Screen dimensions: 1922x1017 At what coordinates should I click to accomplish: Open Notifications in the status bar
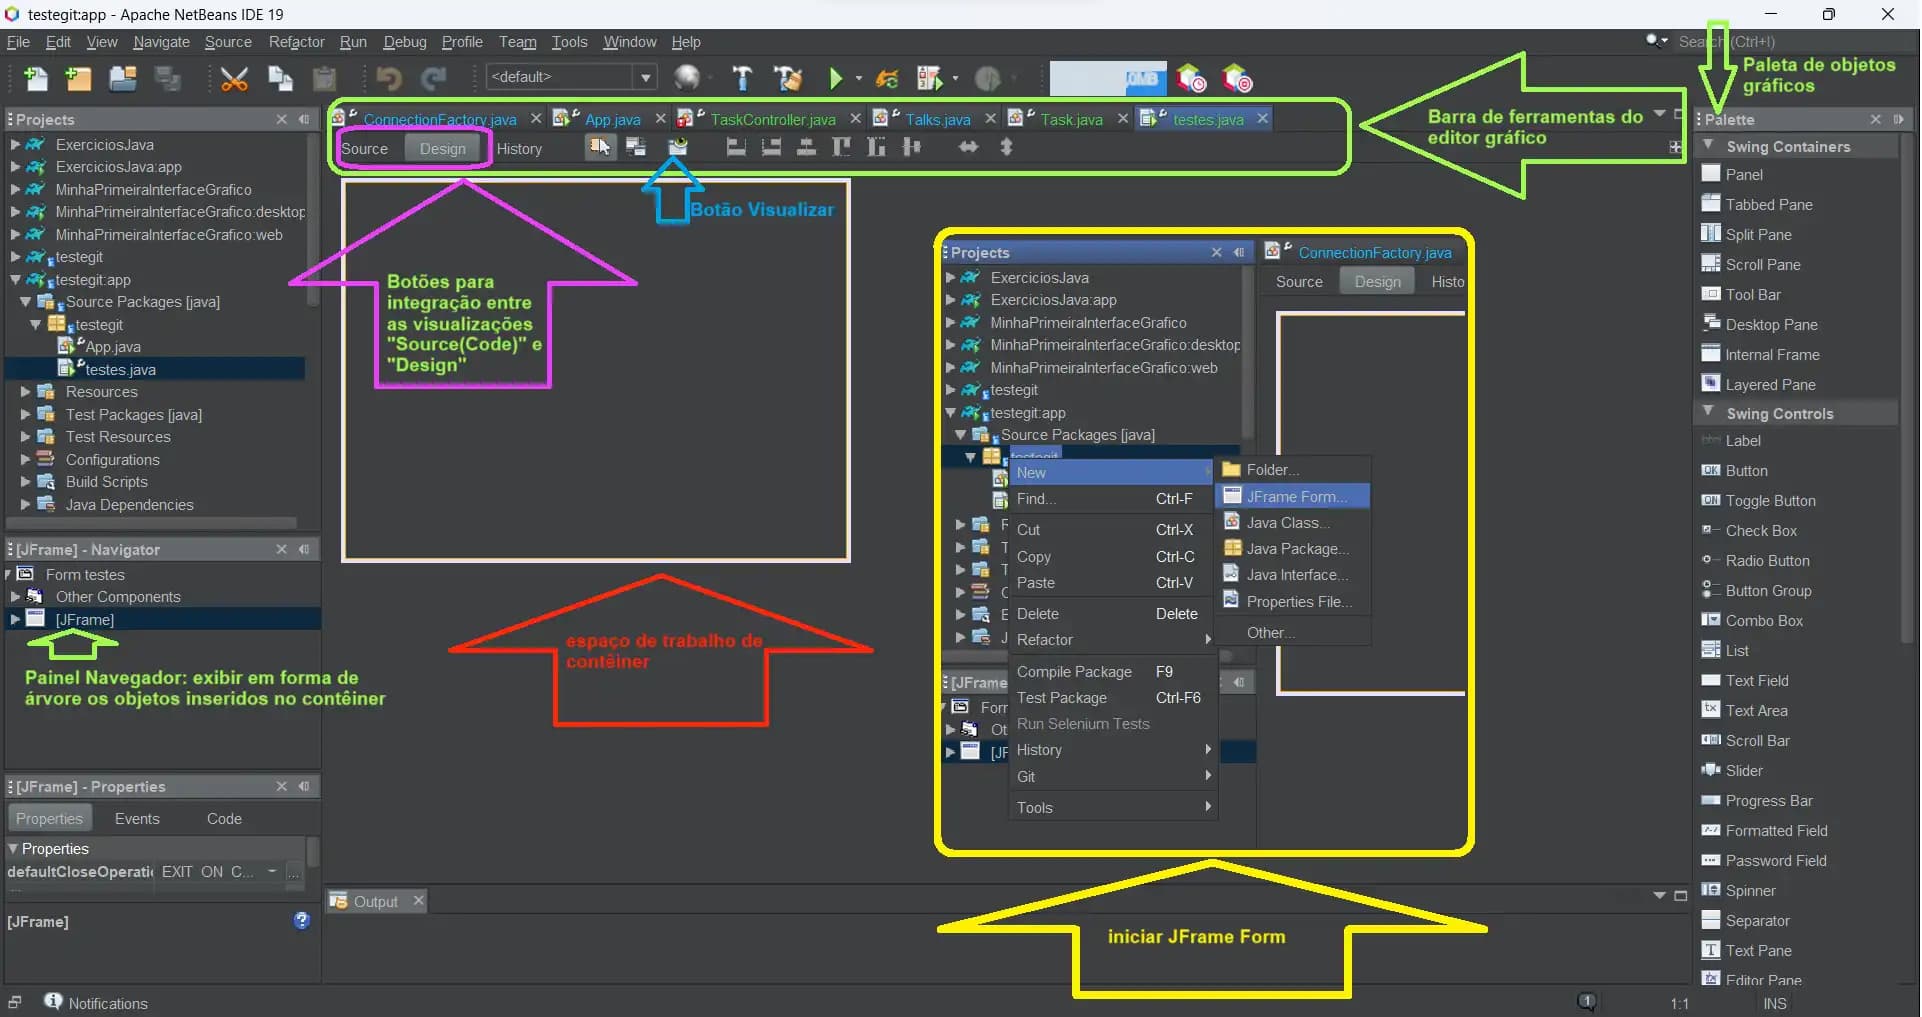coord(97,1003)
